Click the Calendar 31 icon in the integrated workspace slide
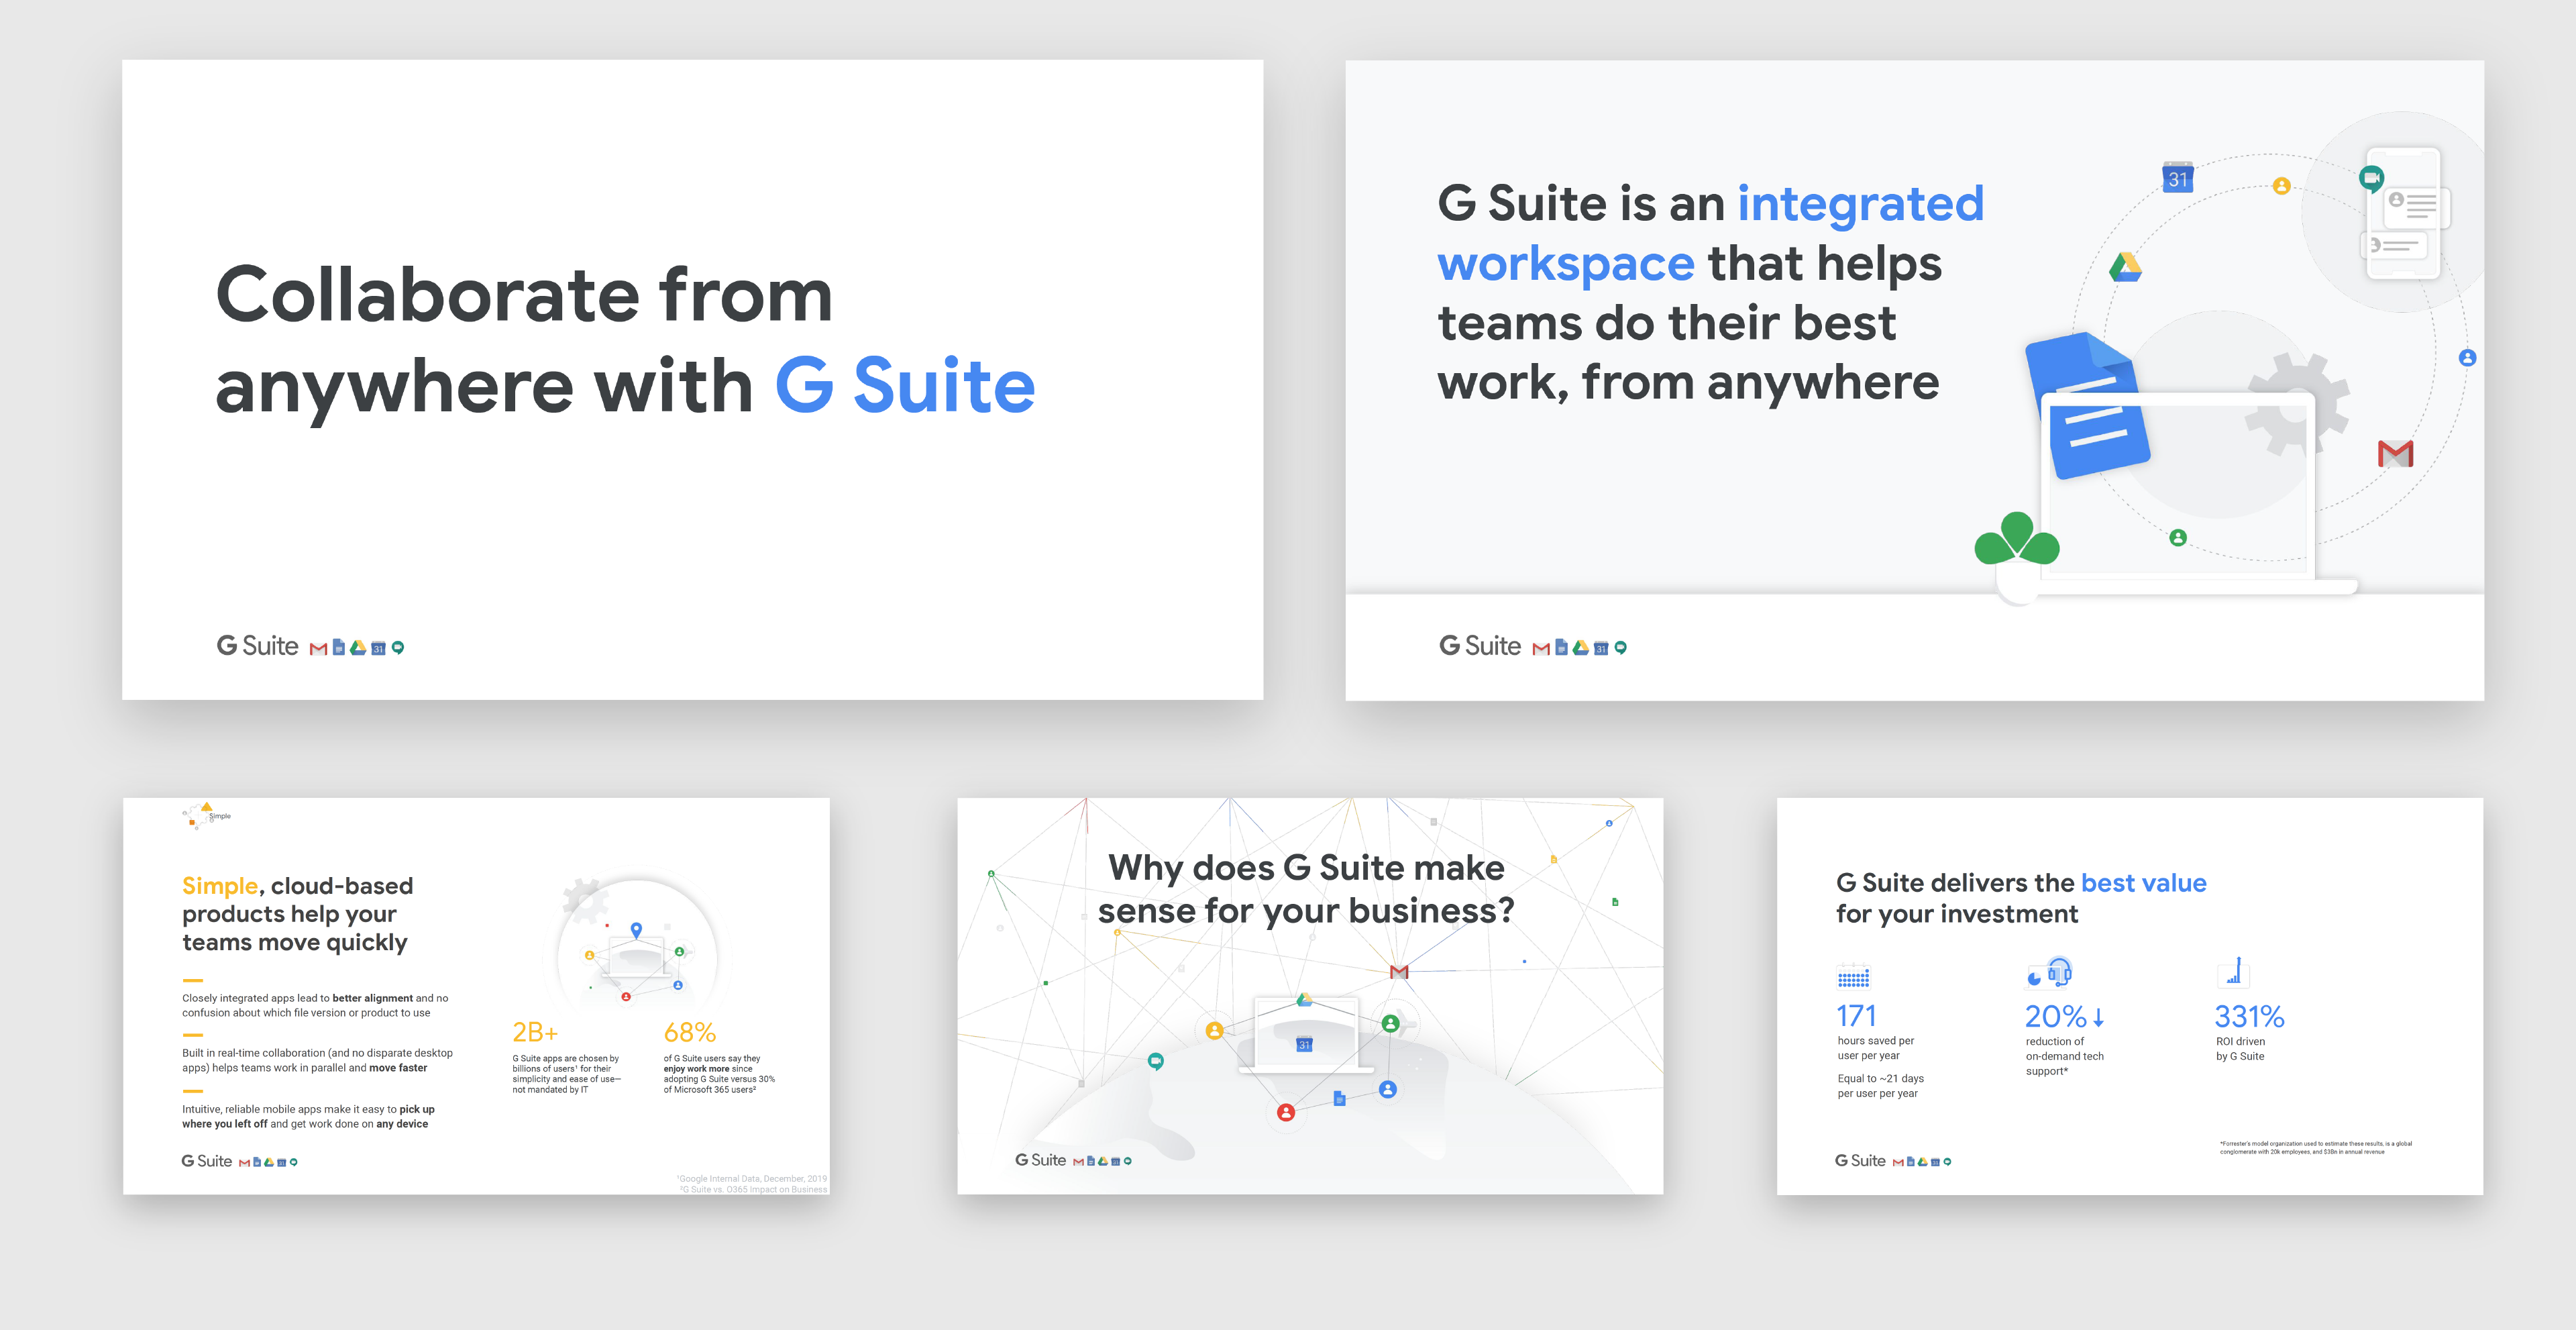 (x=2177, y=177)
